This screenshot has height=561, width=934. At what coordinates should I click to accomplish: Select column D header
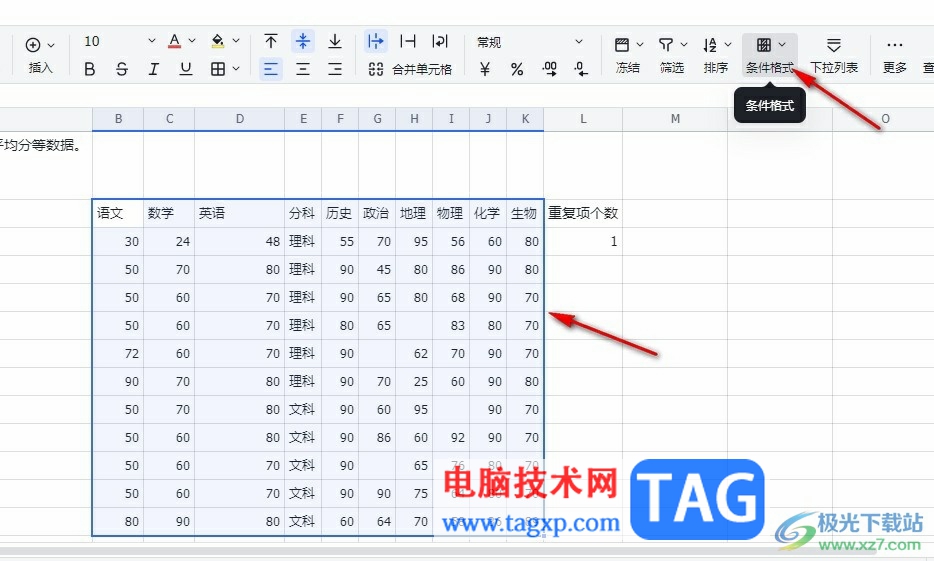[239, 119]
